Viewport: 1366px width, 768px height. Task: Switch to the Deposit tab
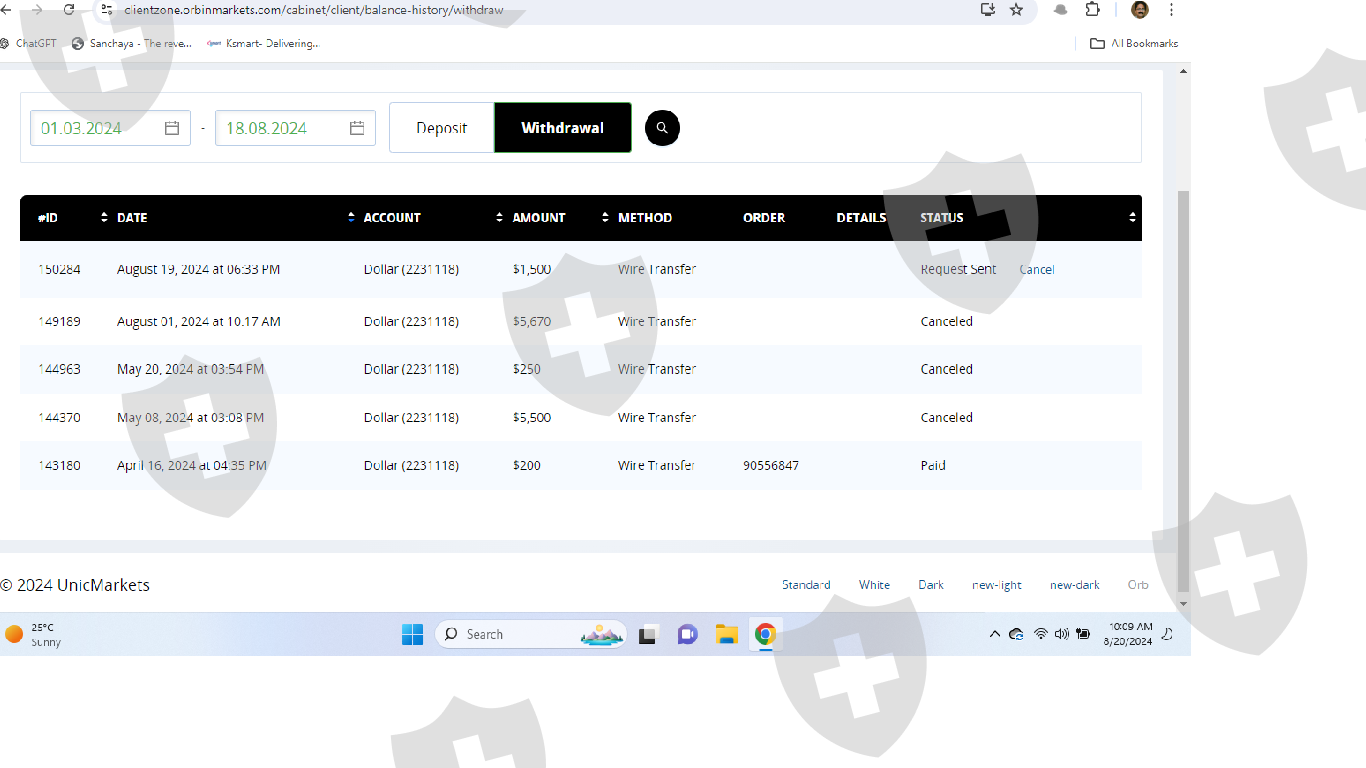point(442,128)
